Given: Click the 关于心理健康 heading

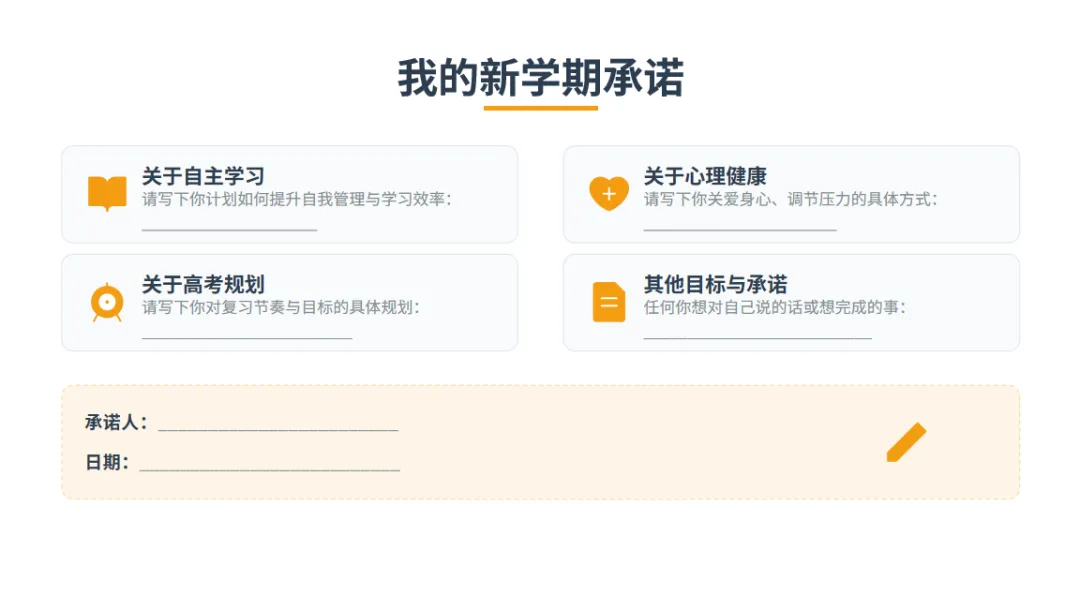Looking at the screenshot, I should point(705,176).
